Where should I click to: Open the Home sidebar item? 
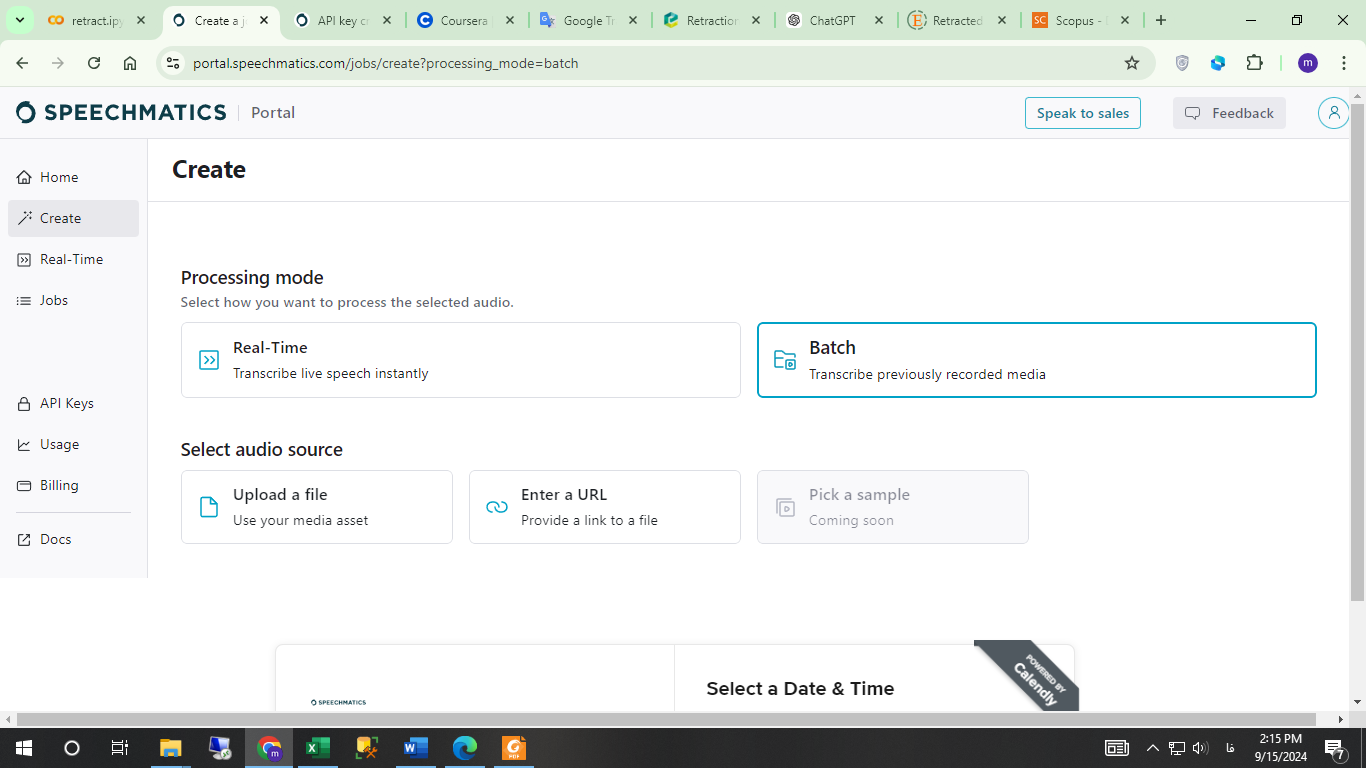click(73, 177)
